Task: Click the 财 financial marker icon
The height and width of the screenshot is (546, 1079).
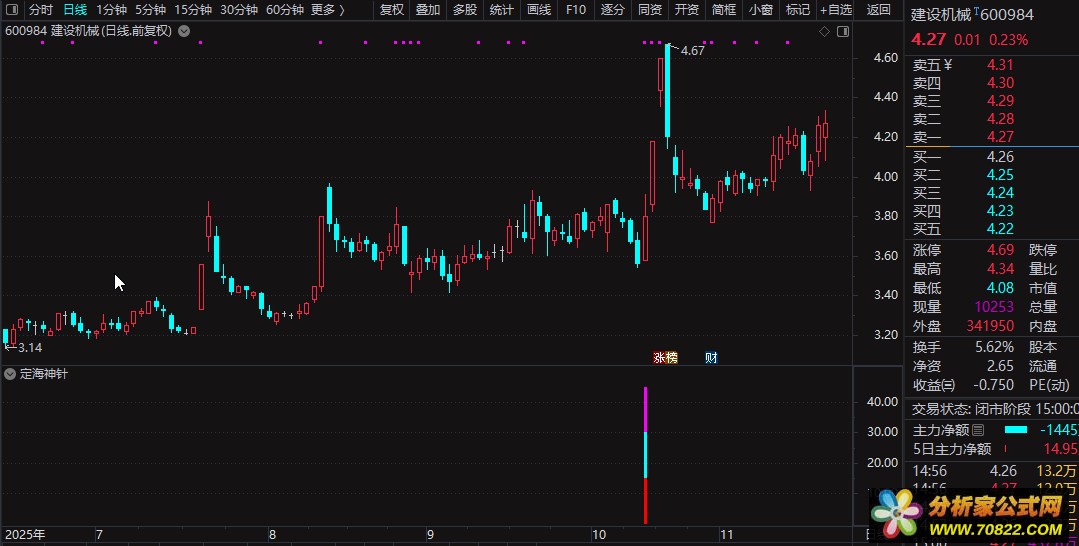Action: coord(712,357)
